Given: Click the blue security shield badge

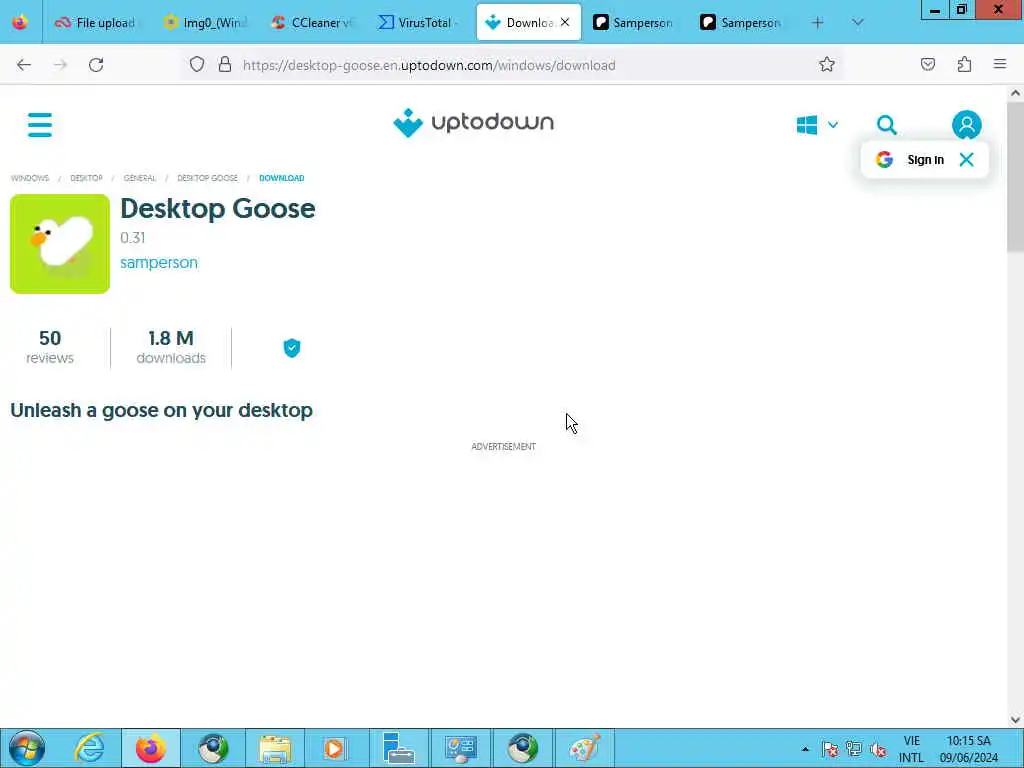Looking at the screenshot, I should tap(292, 348).
